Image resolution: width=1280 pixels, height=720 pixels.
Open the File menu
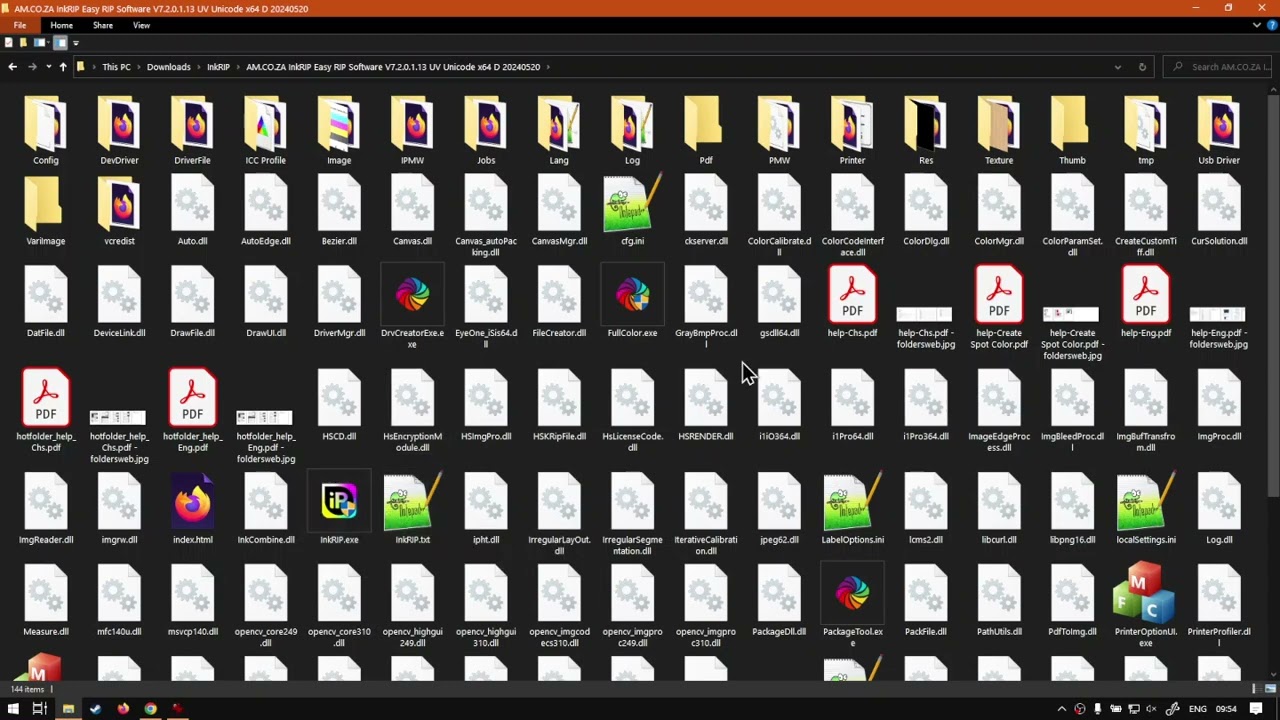20,25
